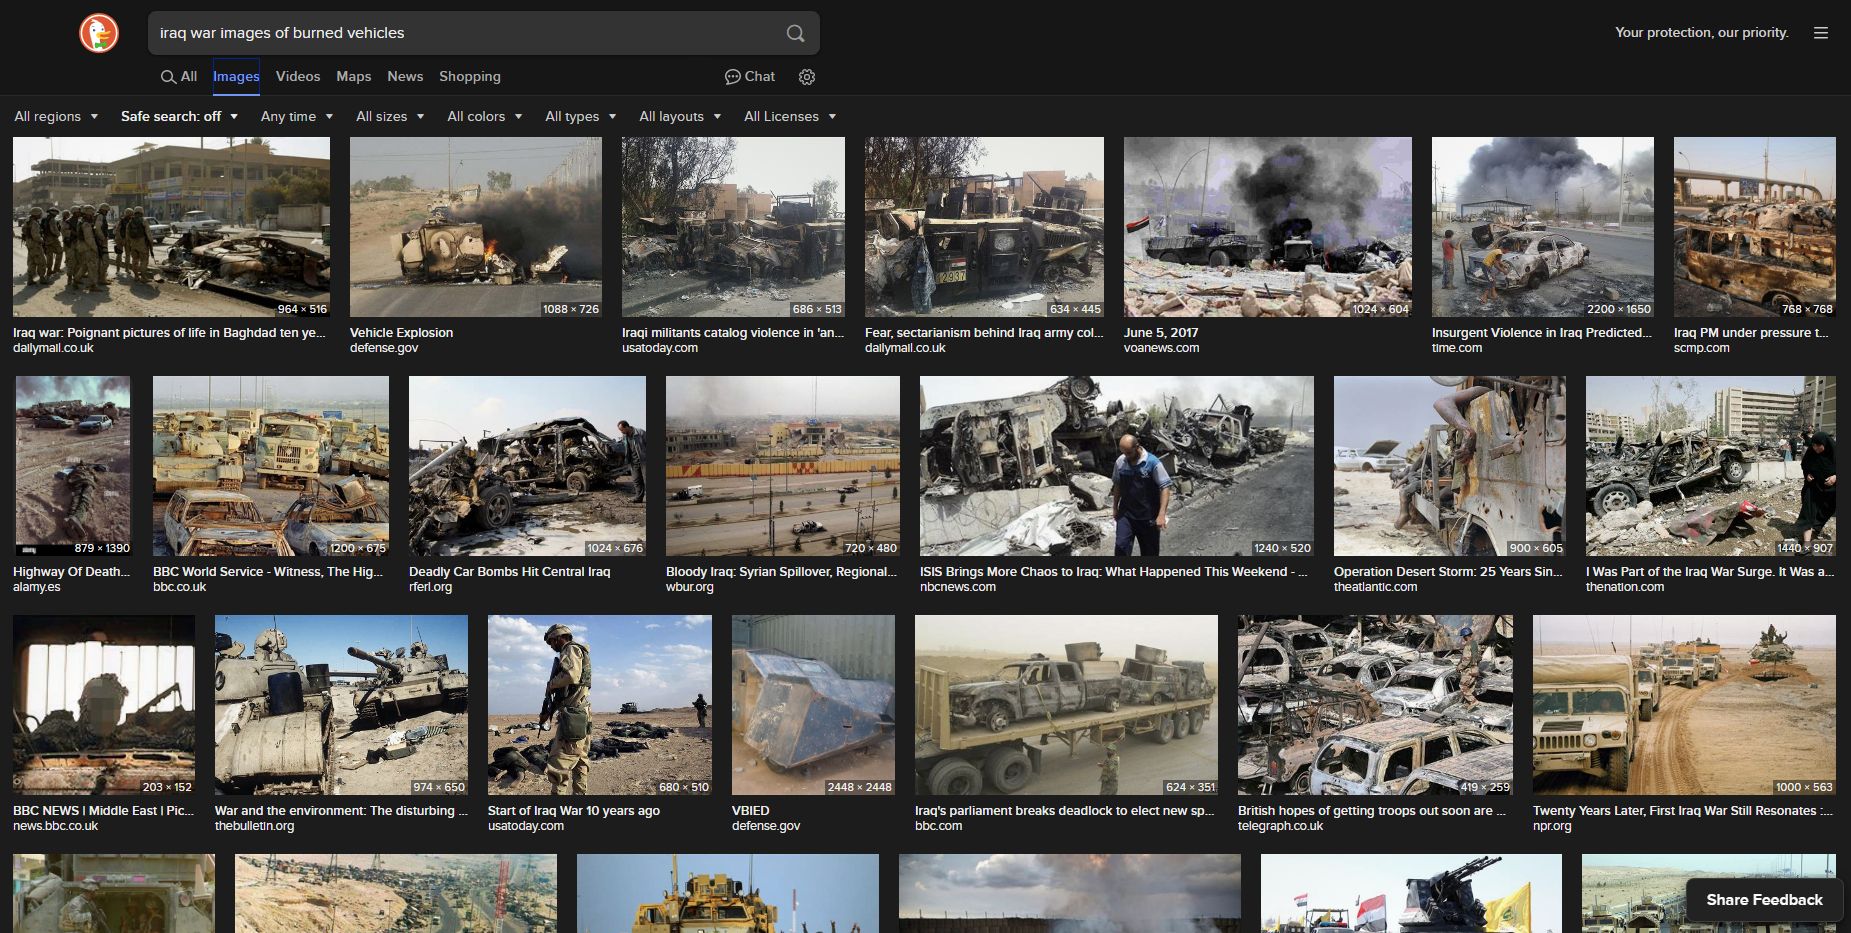Expand the Any time filter
The image size is (1851, 933).
[x=297, y=116]
